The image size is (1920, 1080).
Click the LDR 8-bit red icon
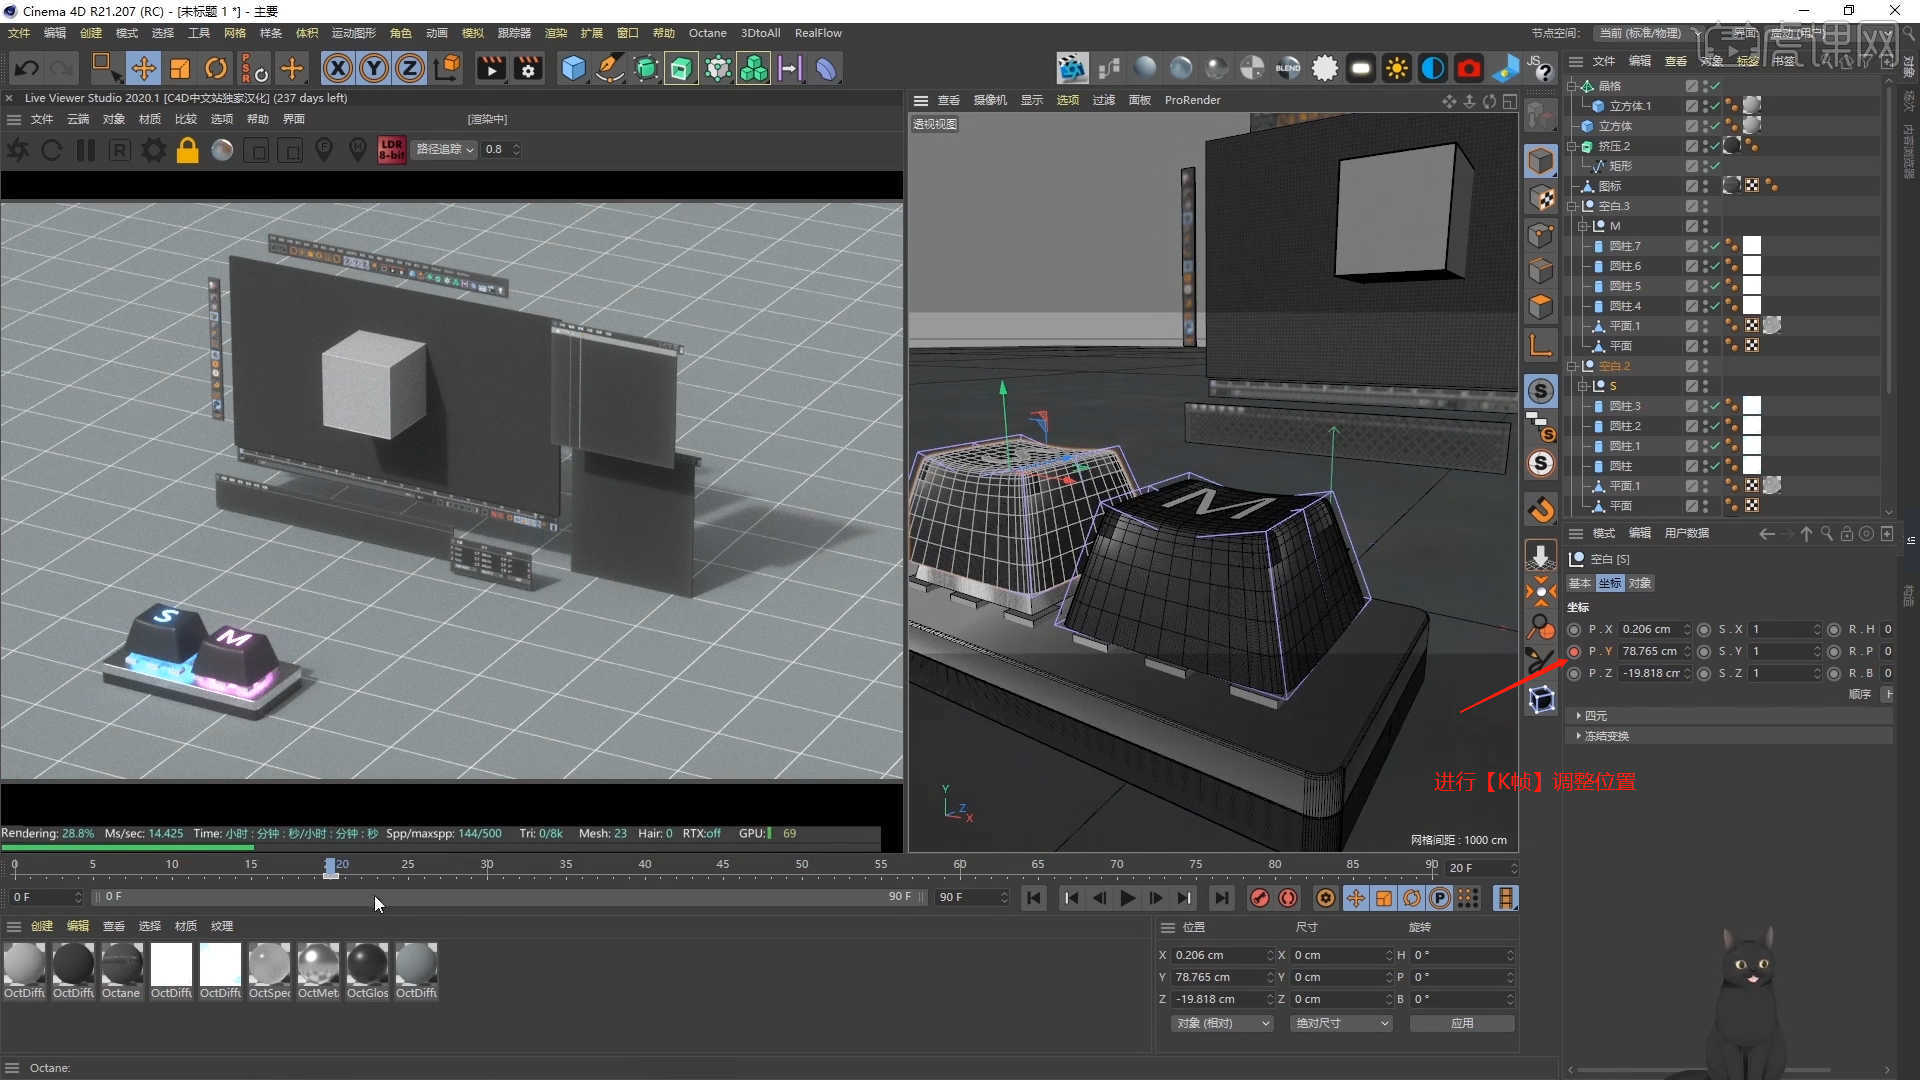pyautogui.click(x=392, y=150)
